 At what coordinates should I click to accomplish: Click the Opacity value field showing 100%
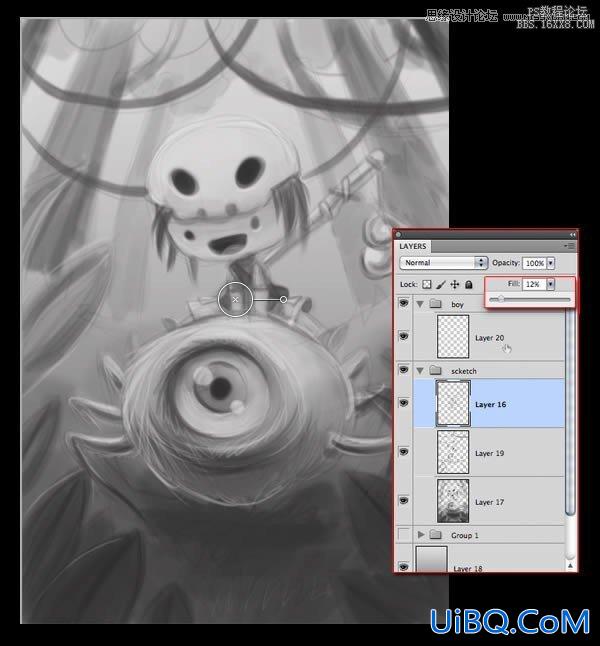(x=534, y=263)
